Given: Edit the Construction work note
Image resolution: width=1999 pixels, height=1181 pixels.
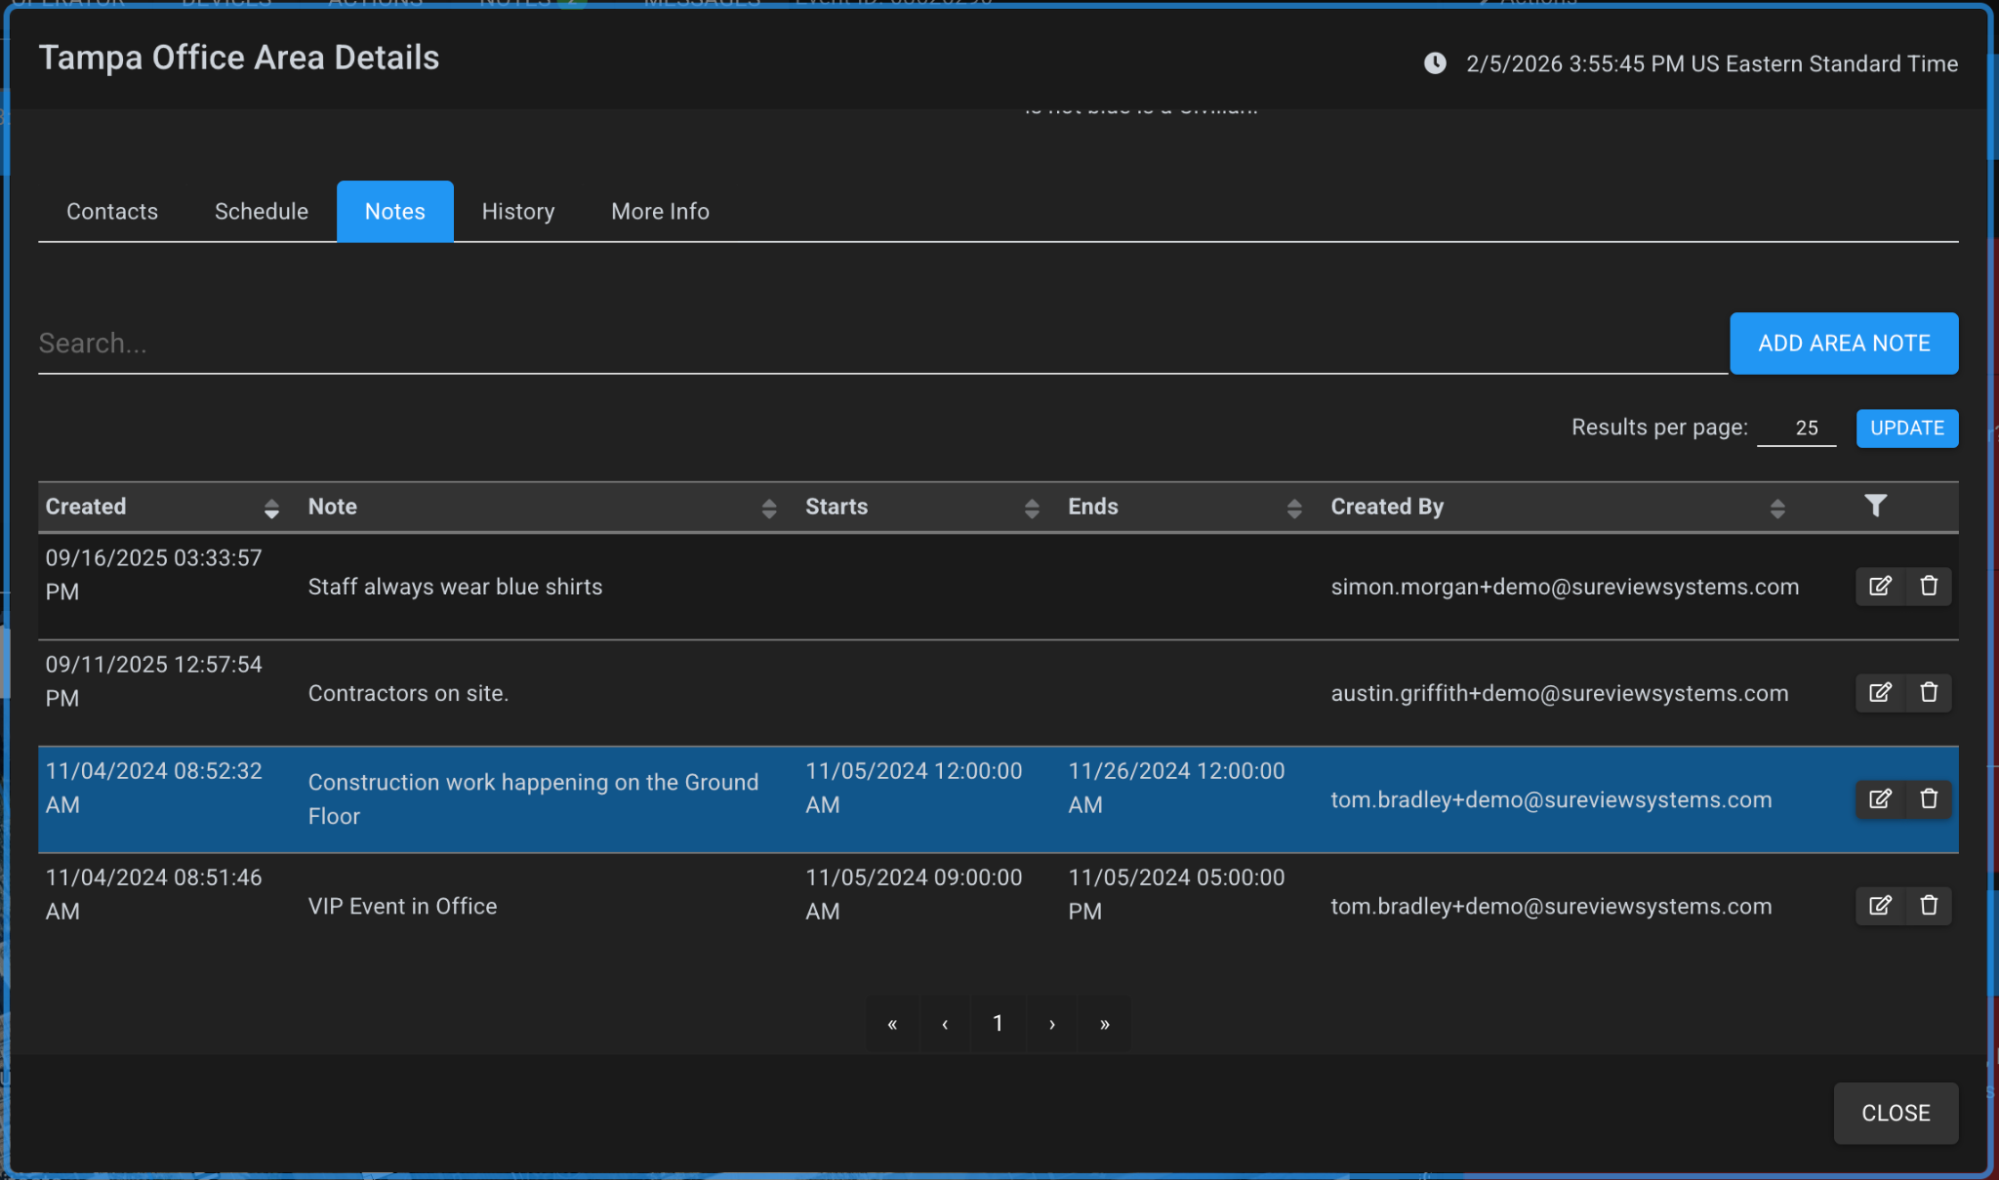Looking at the screenshot, I should point(1879,799).
